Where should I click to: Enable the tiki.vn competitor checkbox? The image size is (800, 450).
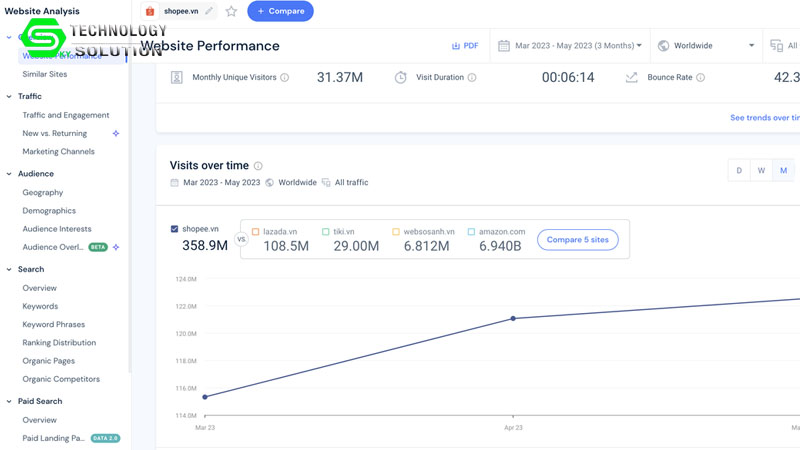[326, 232]
